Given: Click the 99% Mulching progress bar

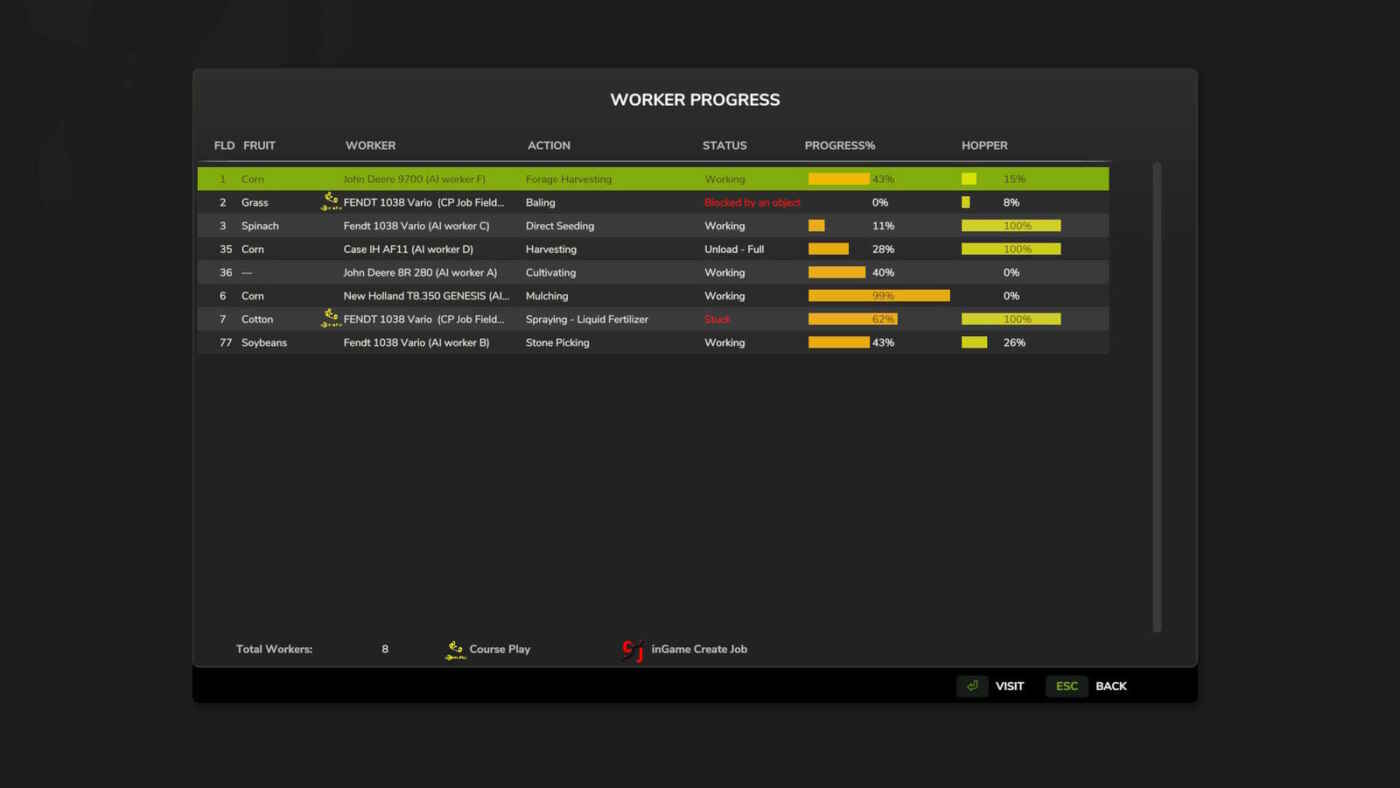Looking at the screenshot, I should point(878,296).
